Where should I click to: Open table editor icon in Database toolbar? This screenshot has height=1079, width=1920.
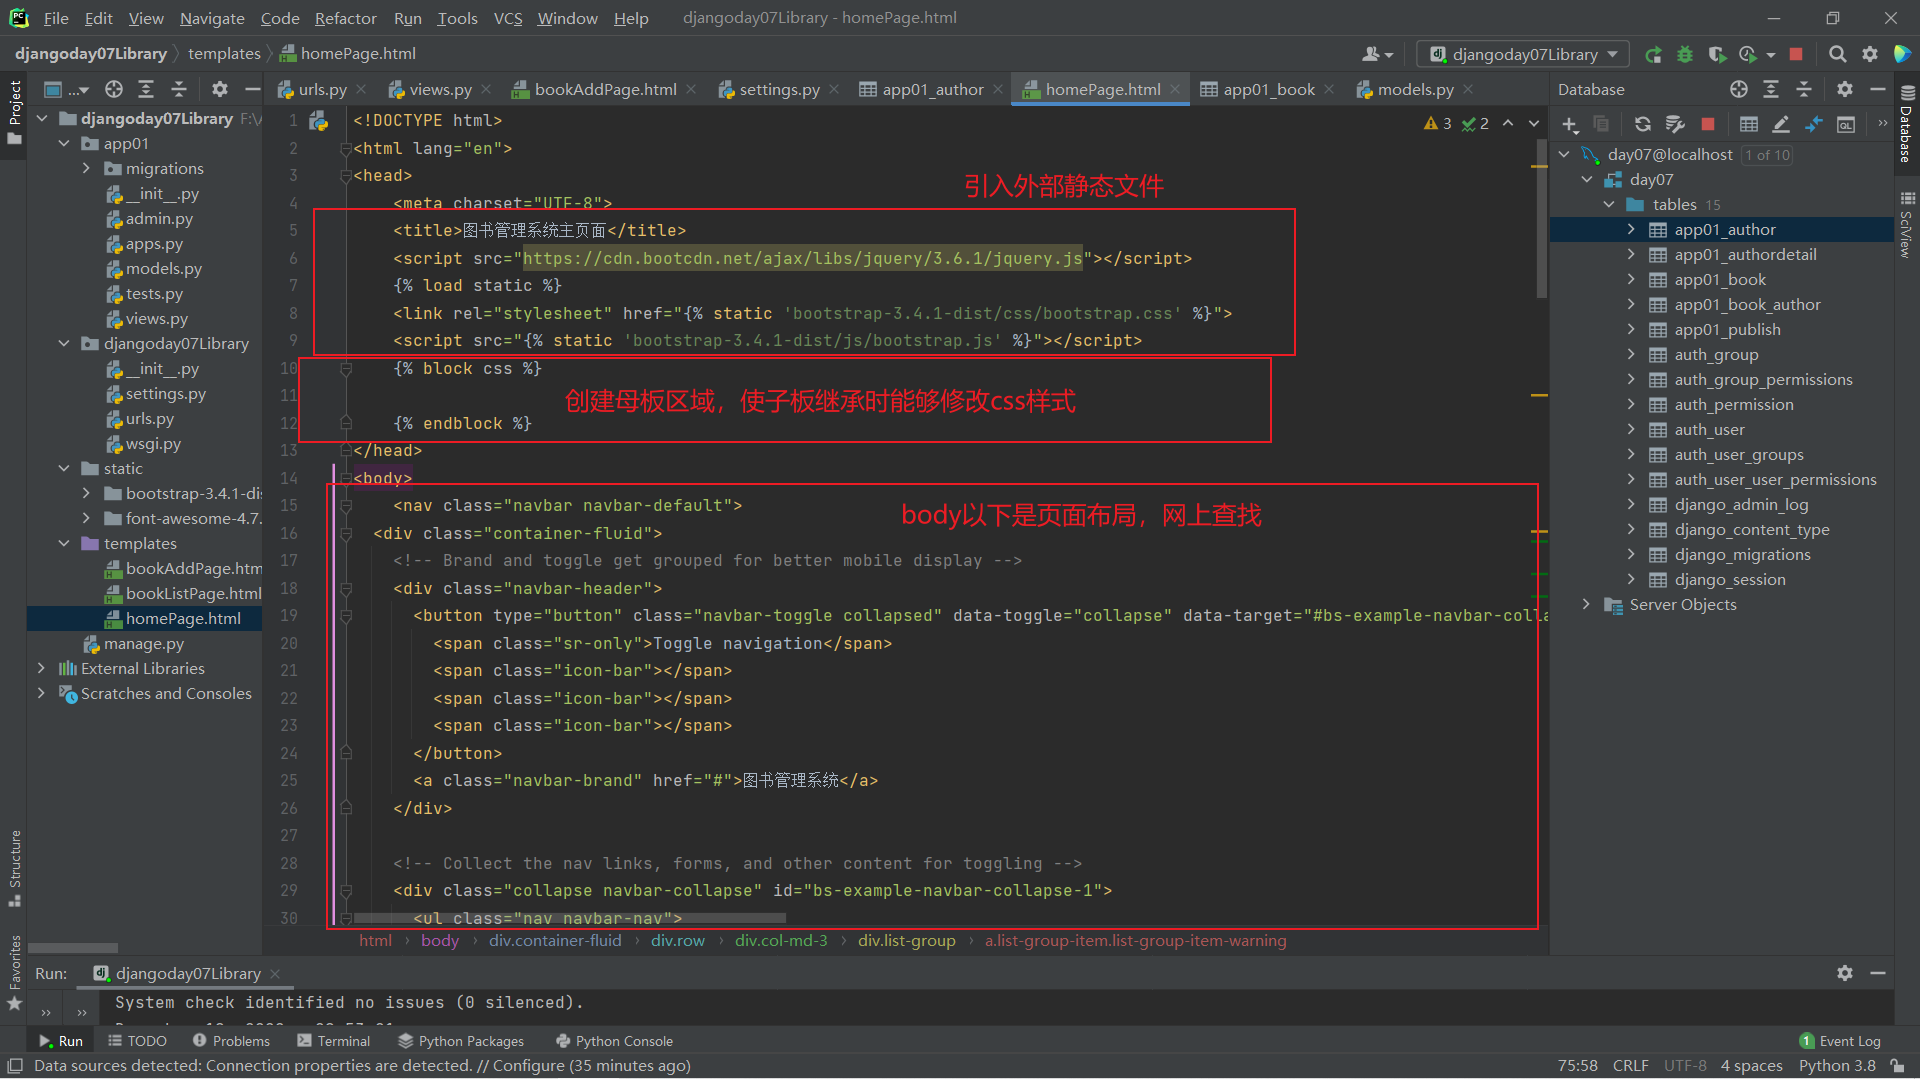click(1749, 125)
